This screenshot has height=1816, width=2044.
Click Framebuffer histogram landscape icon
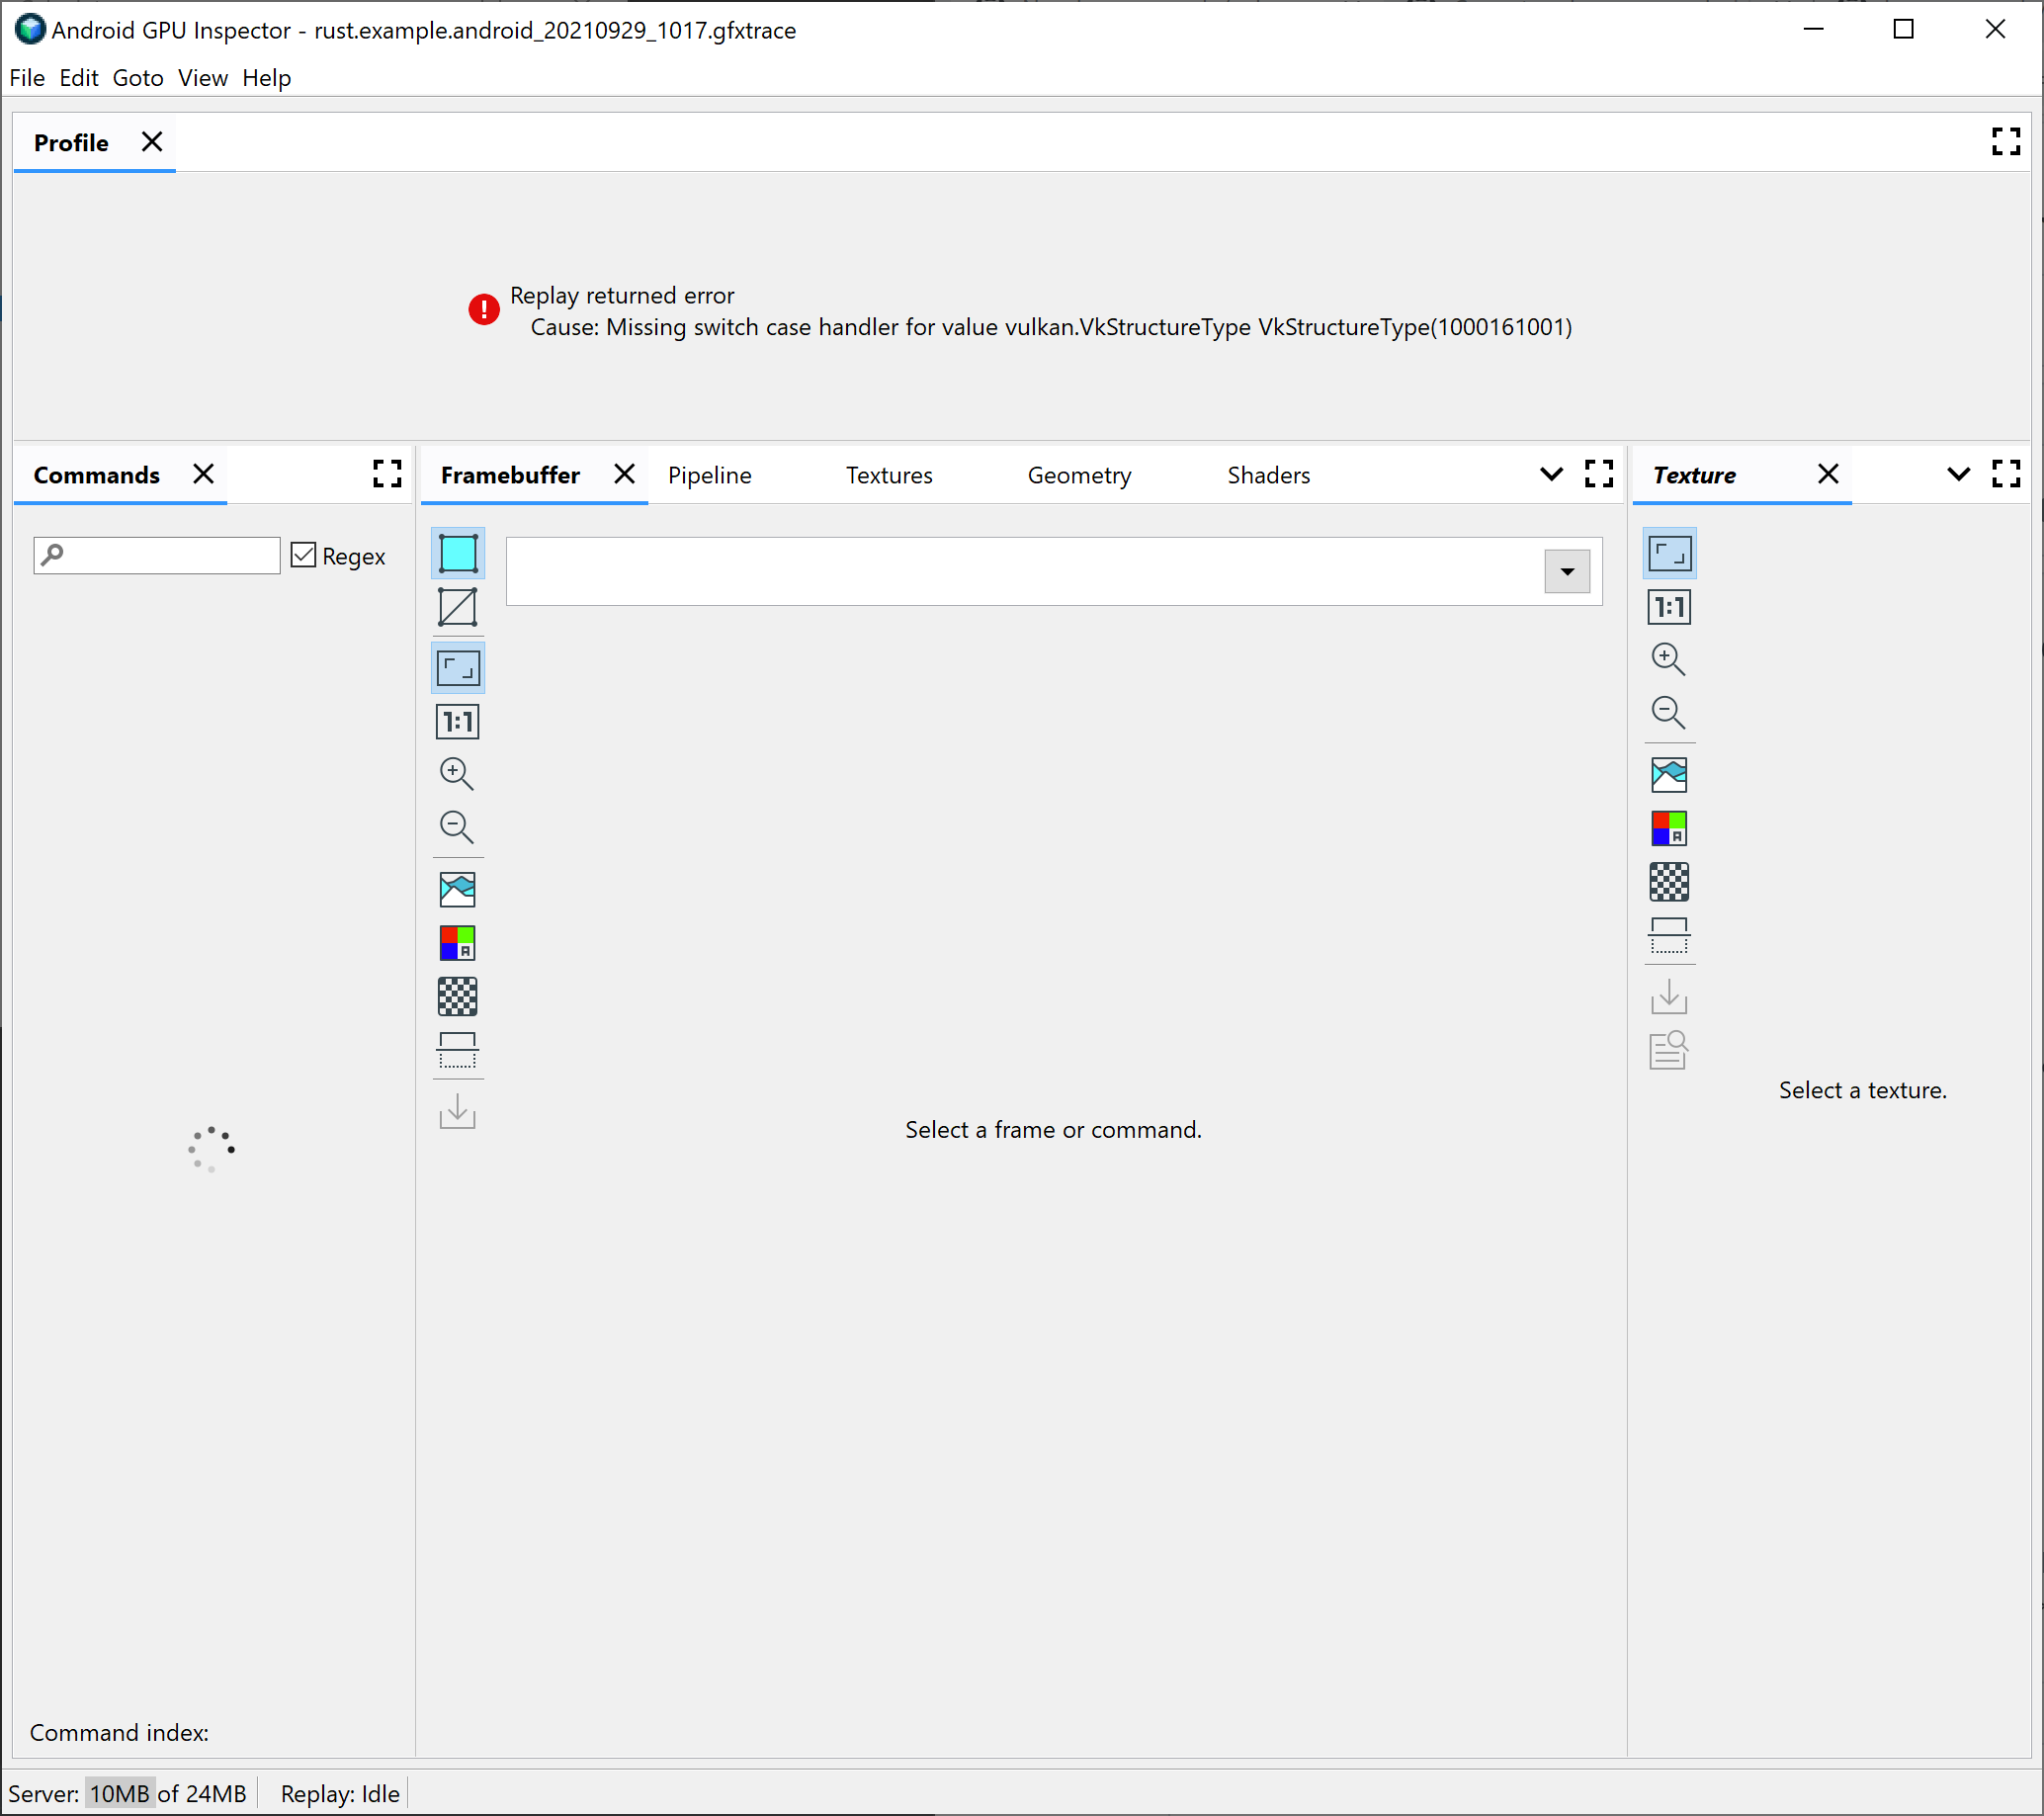(458, 889)
